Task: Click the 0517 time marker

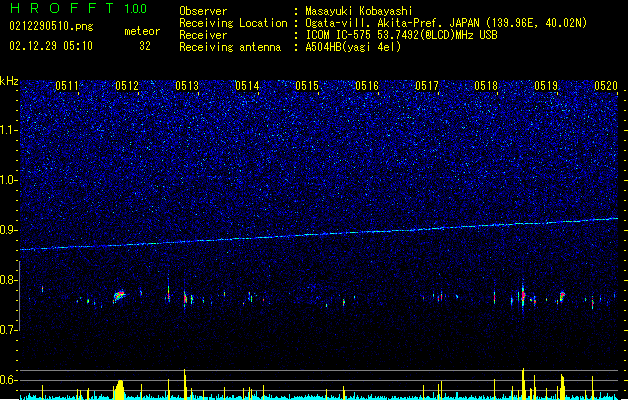Action: point(427,86)
